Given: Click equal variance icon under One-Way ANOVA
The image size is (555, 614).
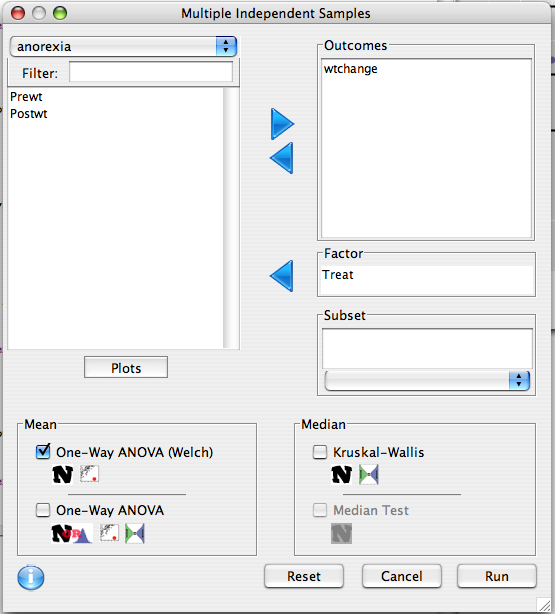Looking at the screenshot, I should pos(135,533).
